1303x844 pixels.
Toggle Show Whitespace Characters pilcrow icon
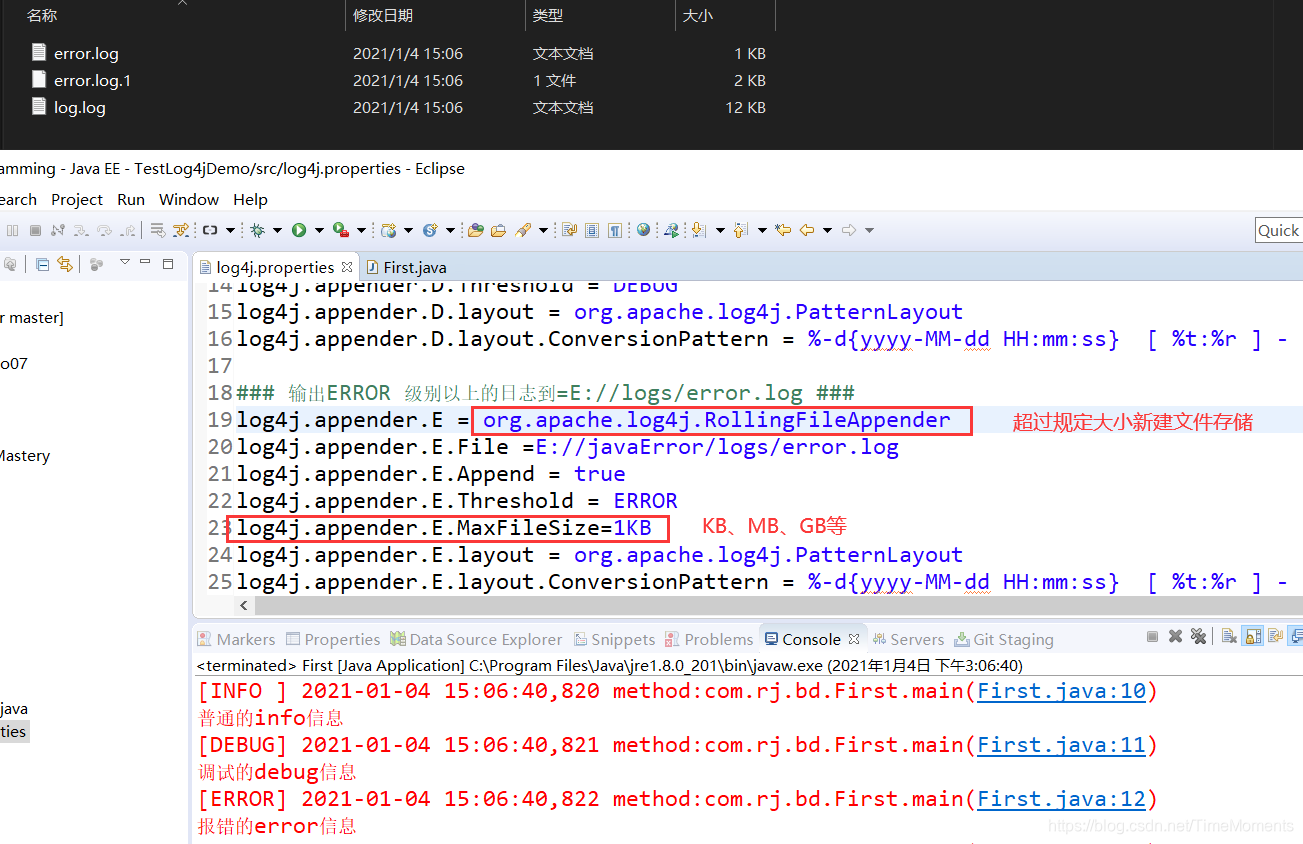click(x=615, y=230)
